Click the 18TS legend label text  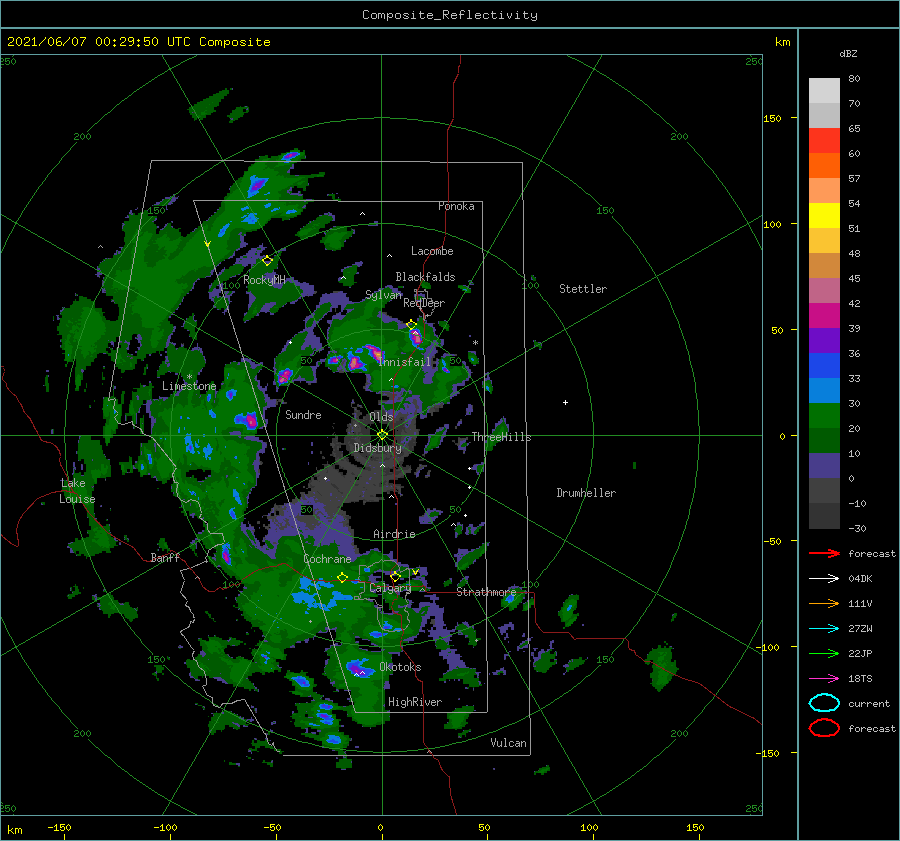pyautogui.click(x=860, y=679)
